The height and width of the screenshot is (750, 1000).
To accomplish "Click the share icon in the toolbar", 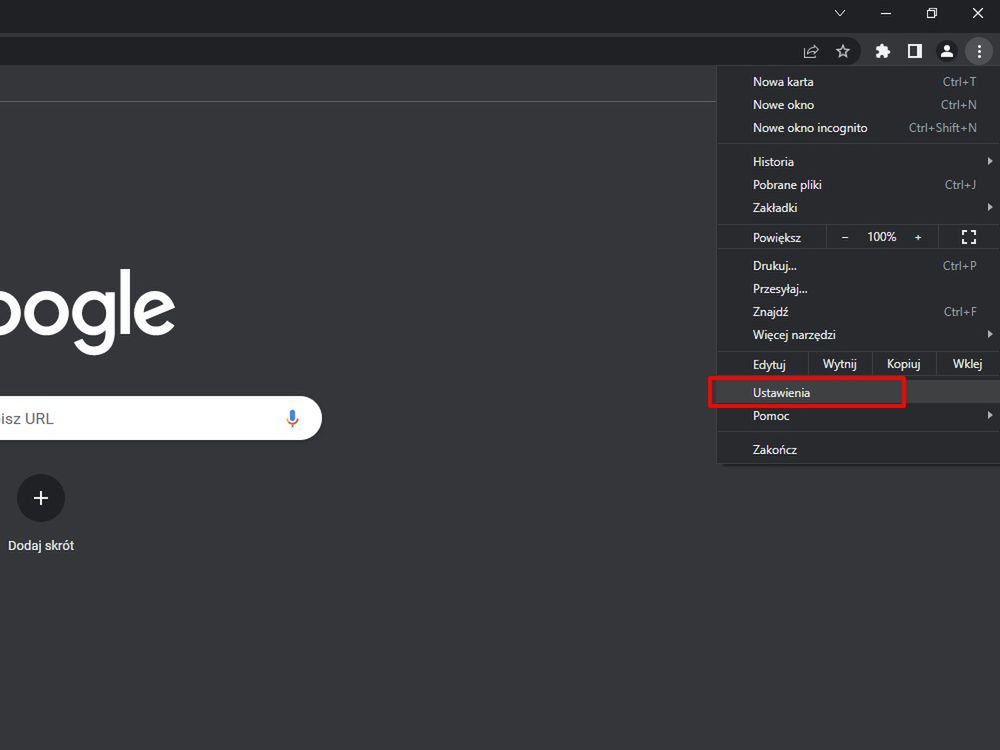I will click(810, 51).
